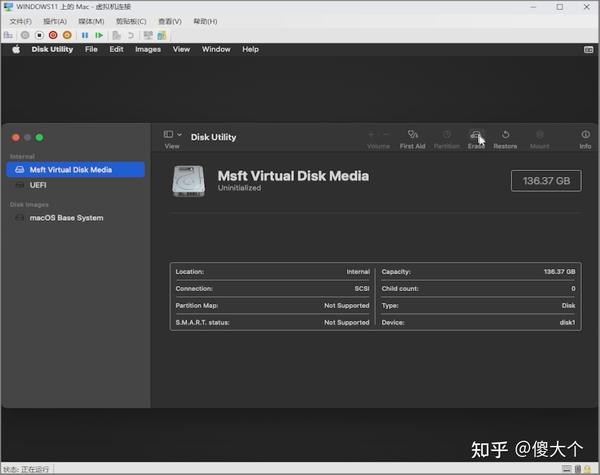
Task: Open the Disk Utility application menu
Action: (x=52, y=49)
